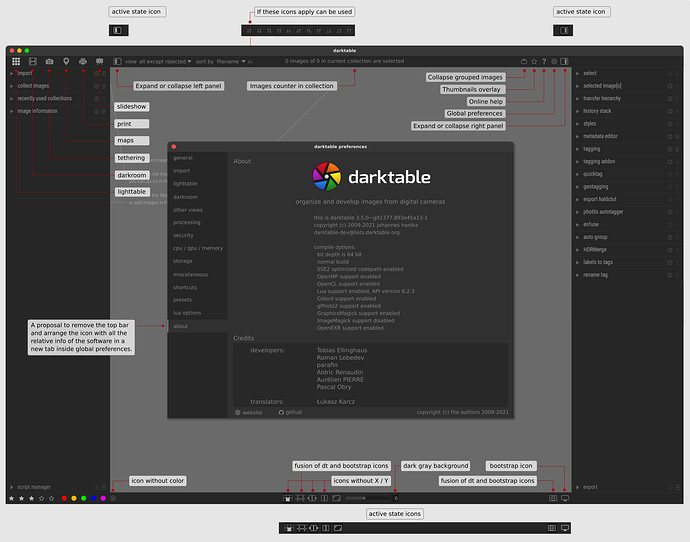Screen dimensions: 690x542
Task: Adjust thumbnail zoom slider in bottom bar
Action: tap(367, 498)
